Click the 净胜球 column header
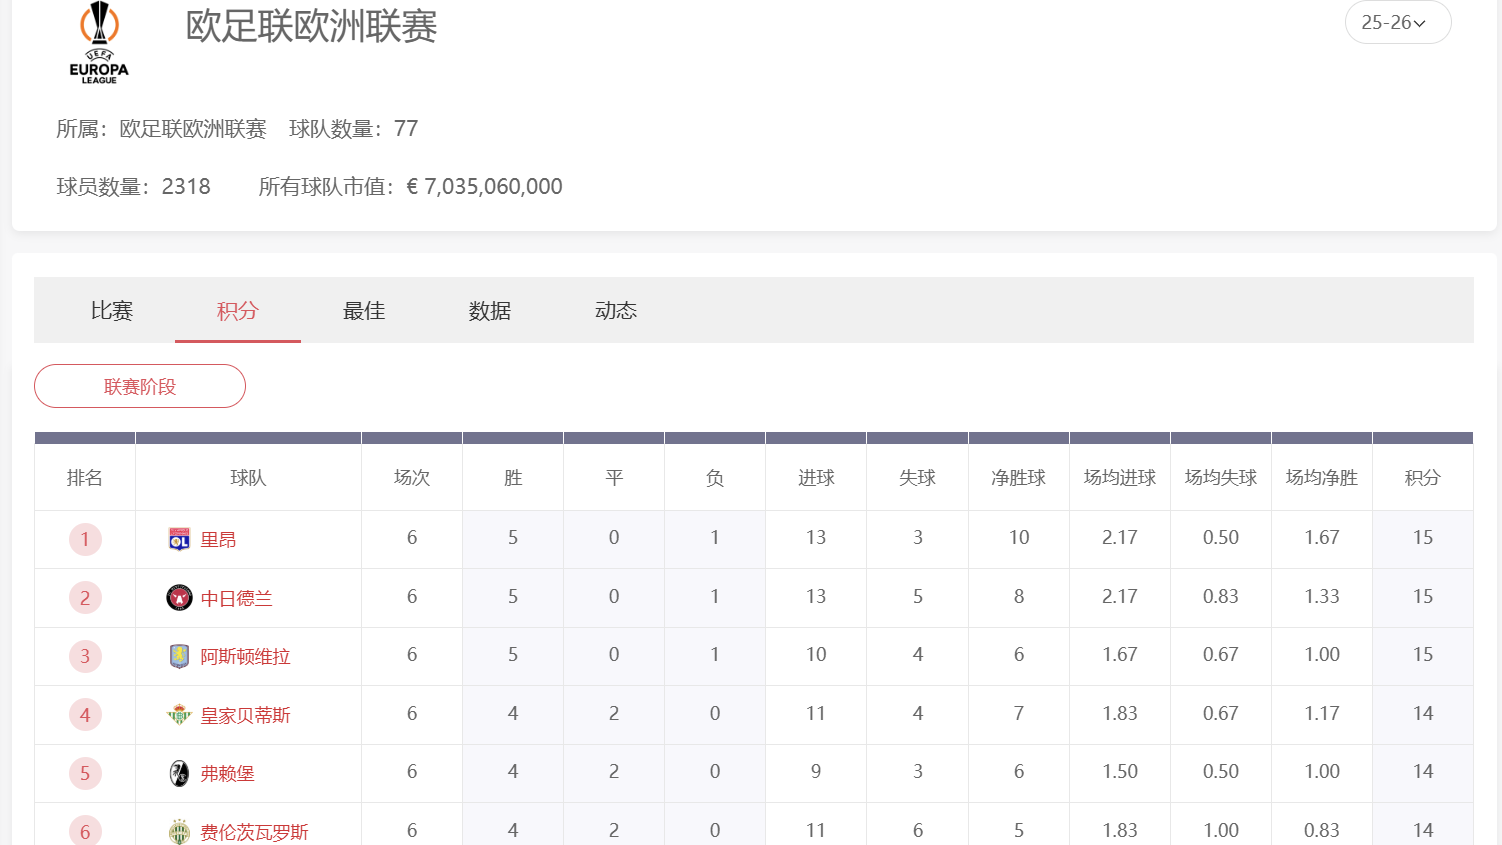 [x=1018, y=478]
